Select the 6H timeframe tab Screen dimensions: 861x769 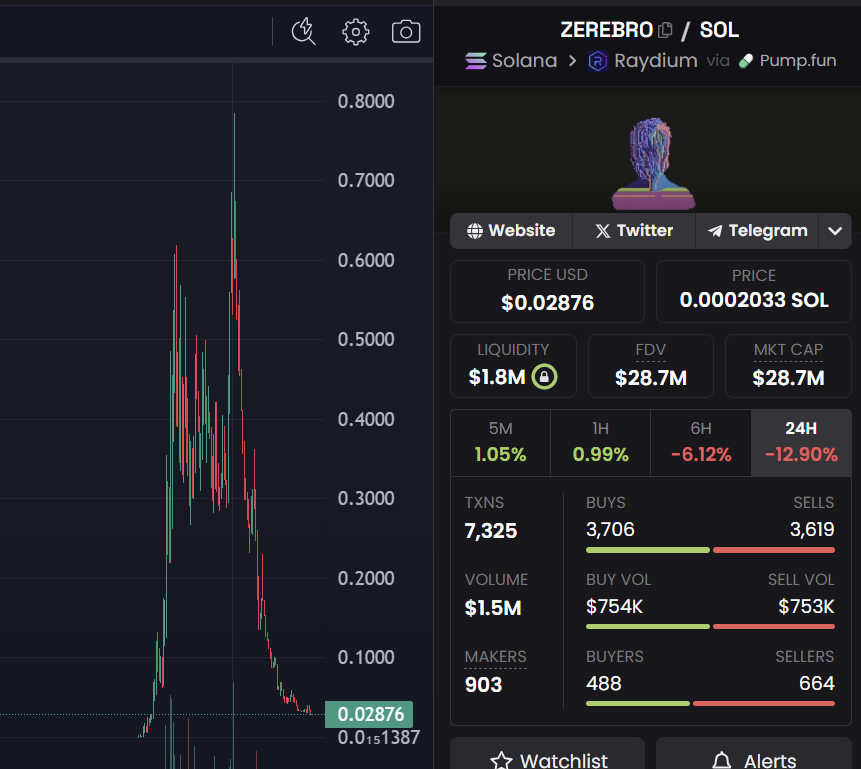(701, 443)
